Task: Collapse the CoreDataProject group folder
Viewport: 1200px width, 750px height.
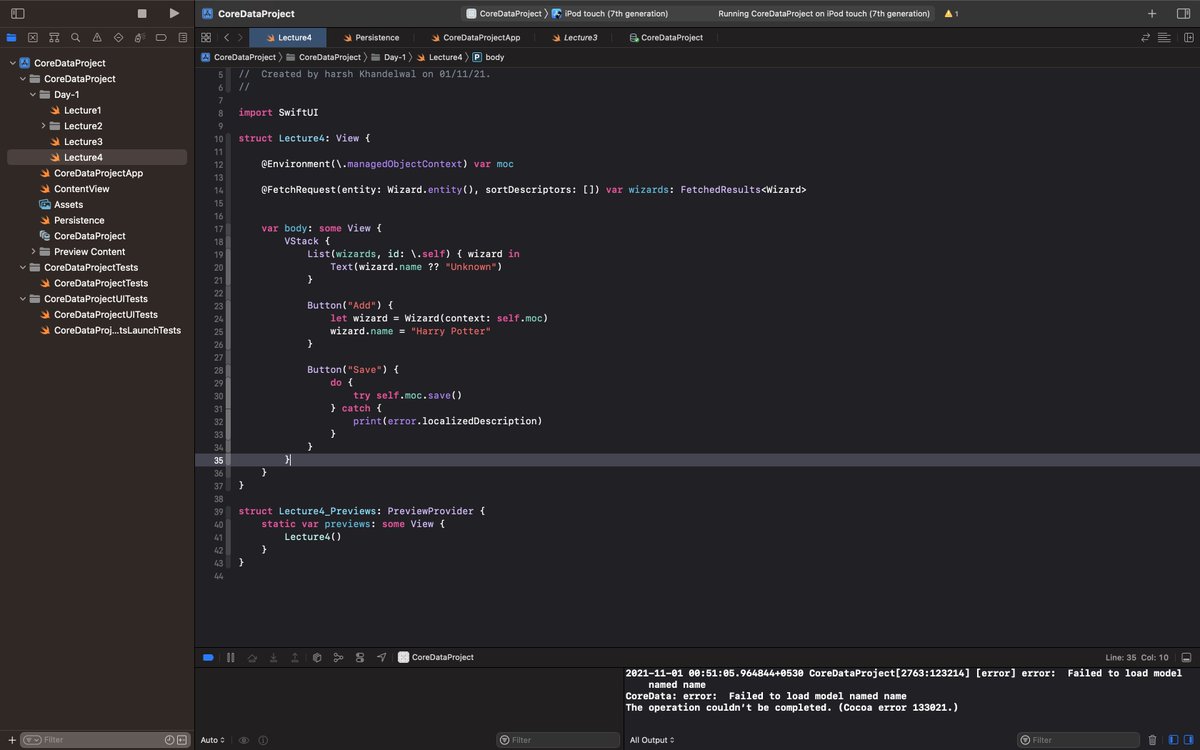Action: 22,79
